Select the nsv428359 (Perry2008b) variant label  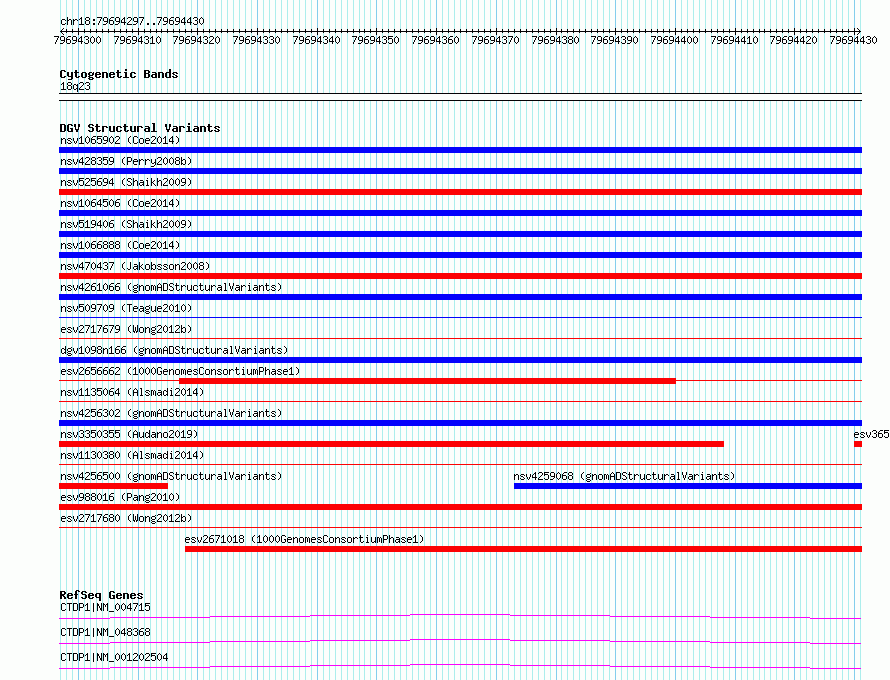126,161
